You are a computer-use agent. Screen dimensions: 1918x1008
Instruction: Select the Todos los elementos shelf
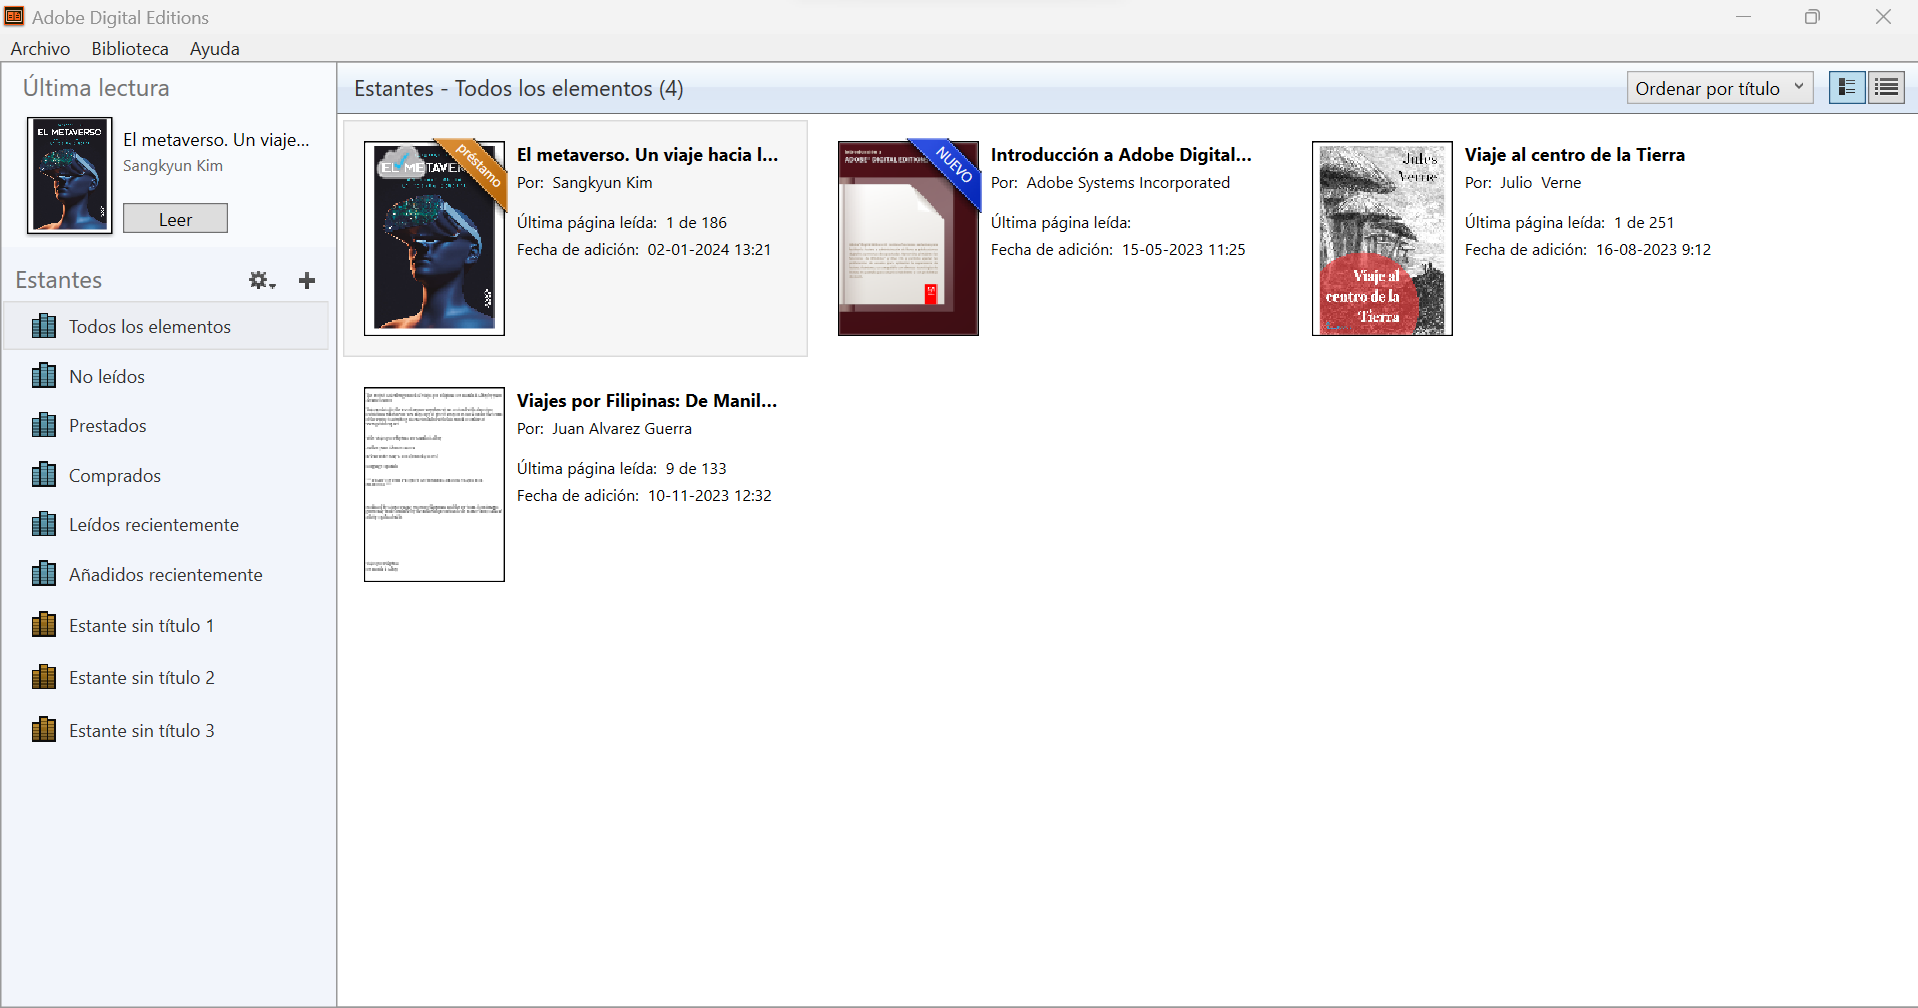point(166,326)
